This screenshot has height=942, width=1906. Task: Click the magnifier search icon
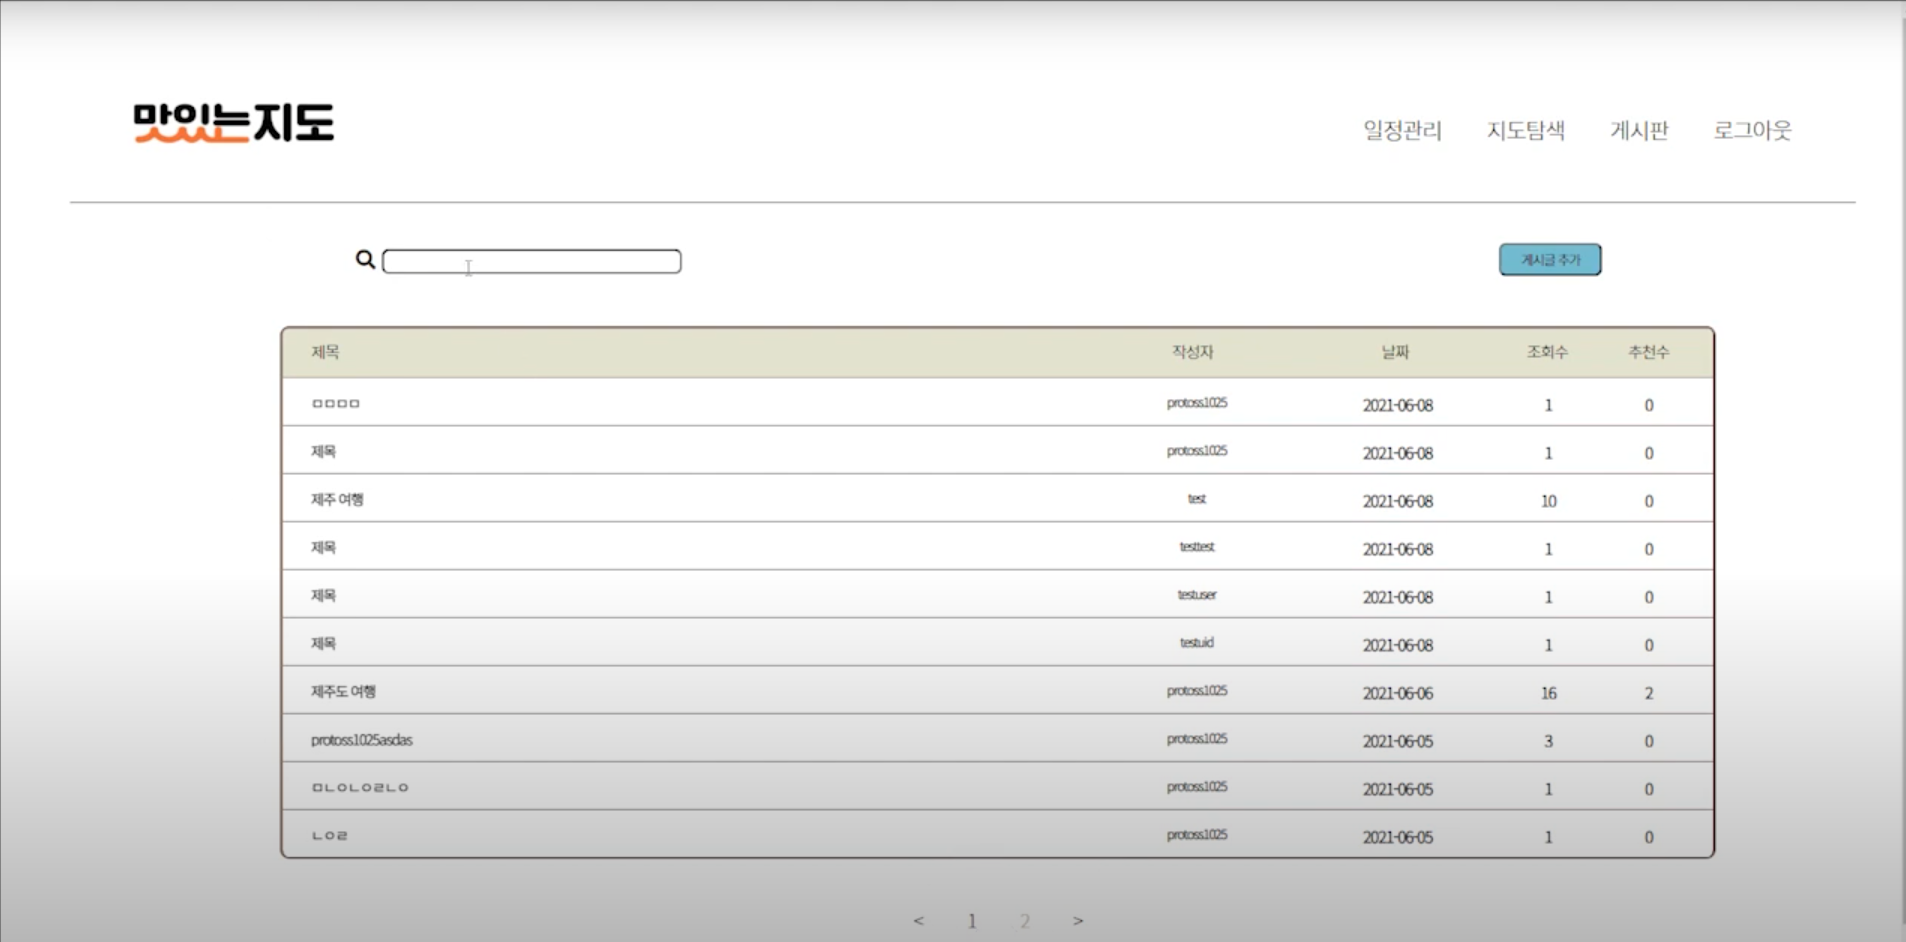pyautogui.click(x=365, y=260)
